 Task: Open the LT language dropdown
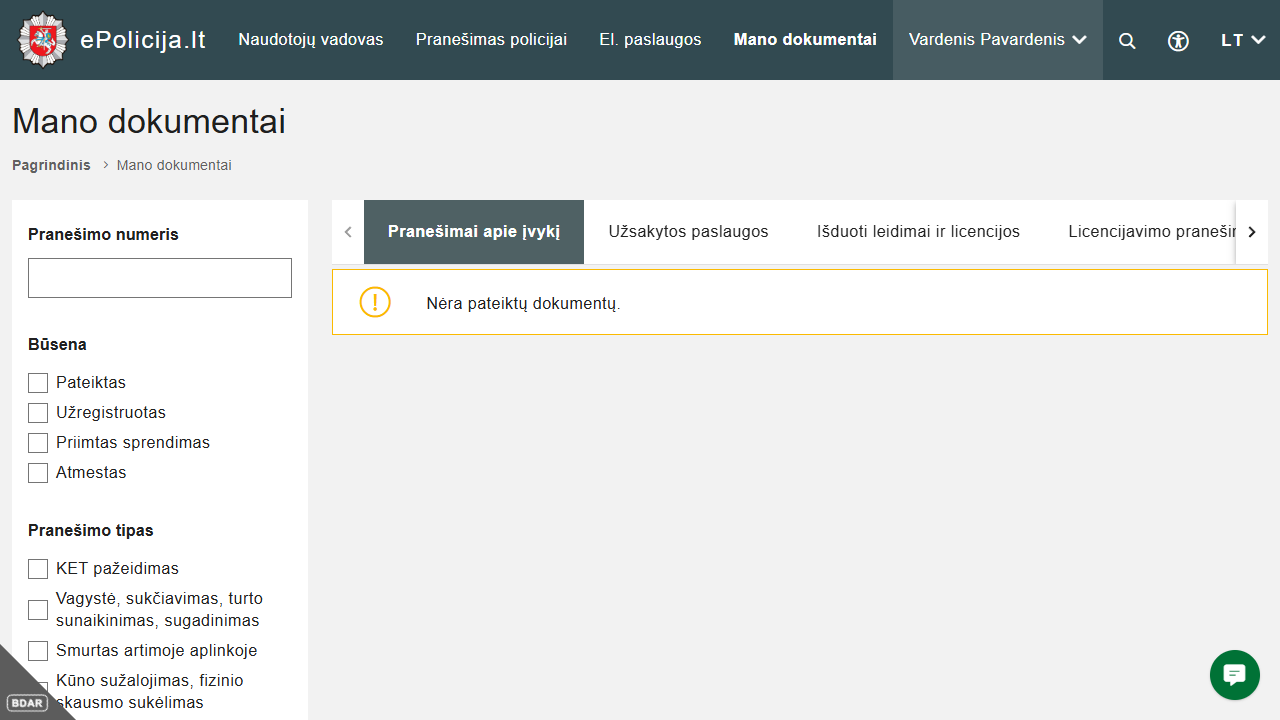1243,40
